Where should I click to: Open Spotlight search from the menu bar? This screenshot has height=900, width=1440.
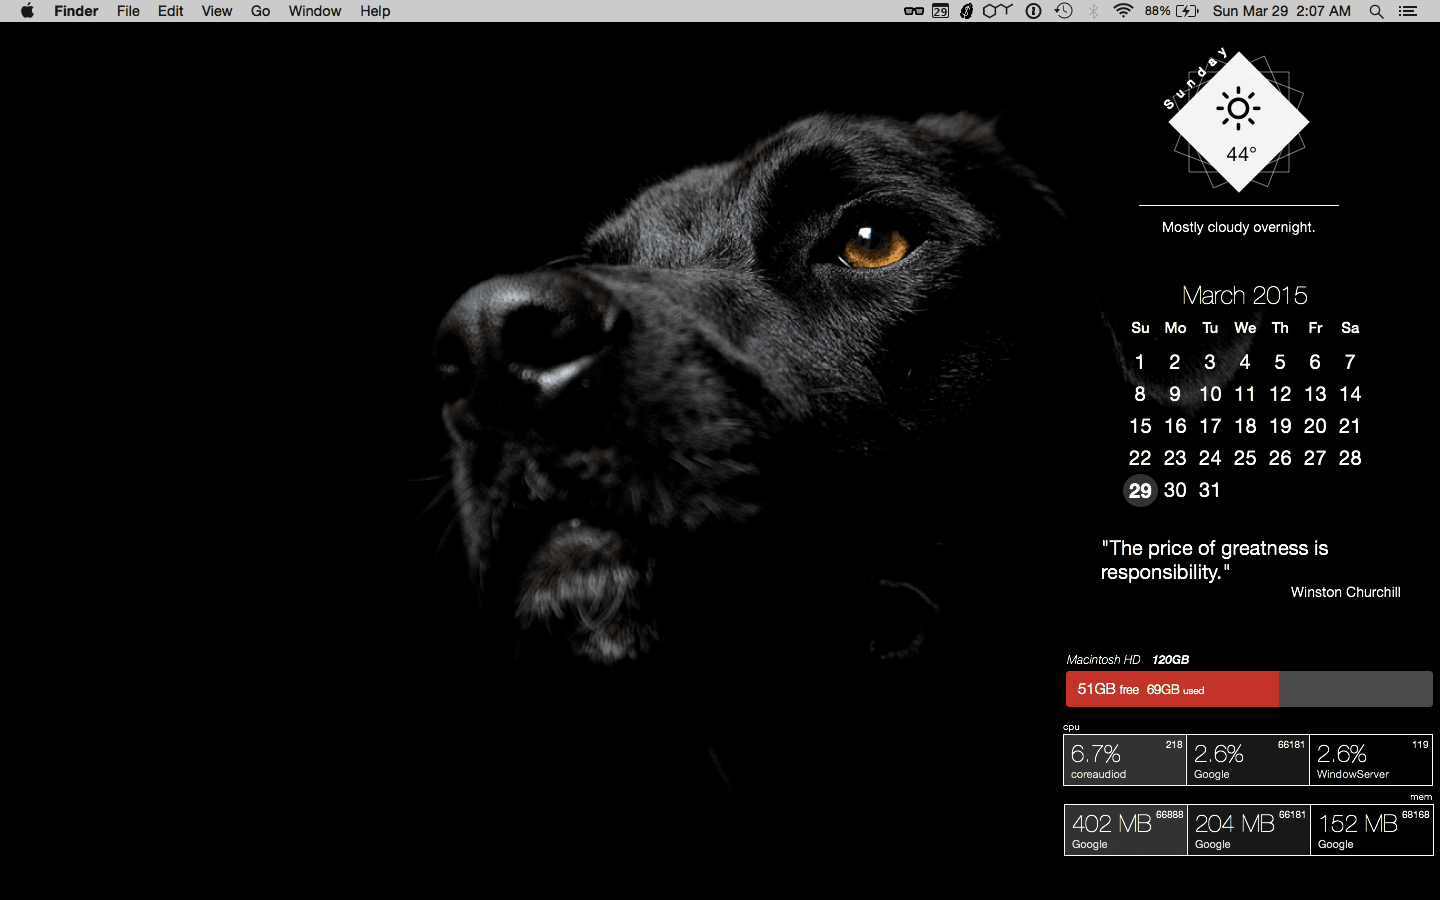click(1376, 11)
